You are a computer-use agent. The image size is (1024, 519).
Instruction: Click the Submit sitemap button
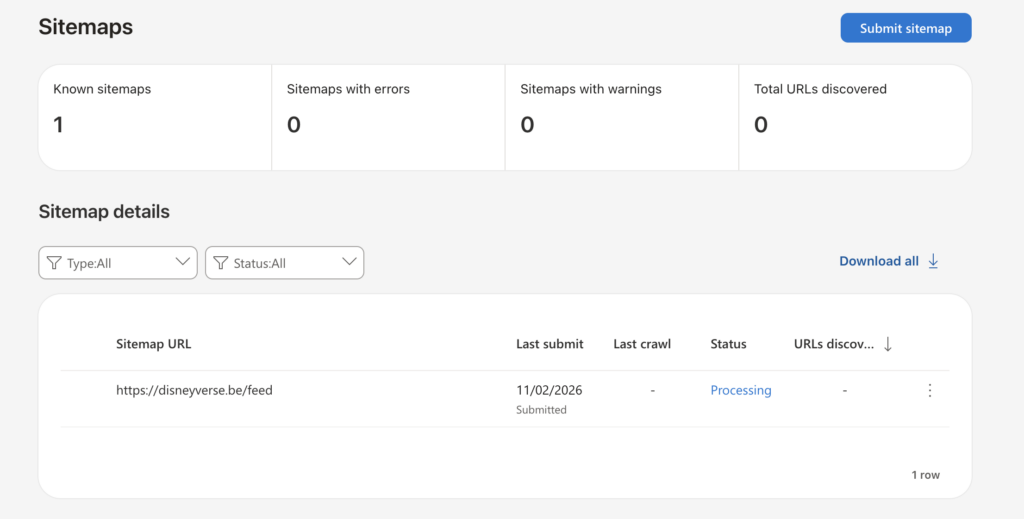click(905, 28)
